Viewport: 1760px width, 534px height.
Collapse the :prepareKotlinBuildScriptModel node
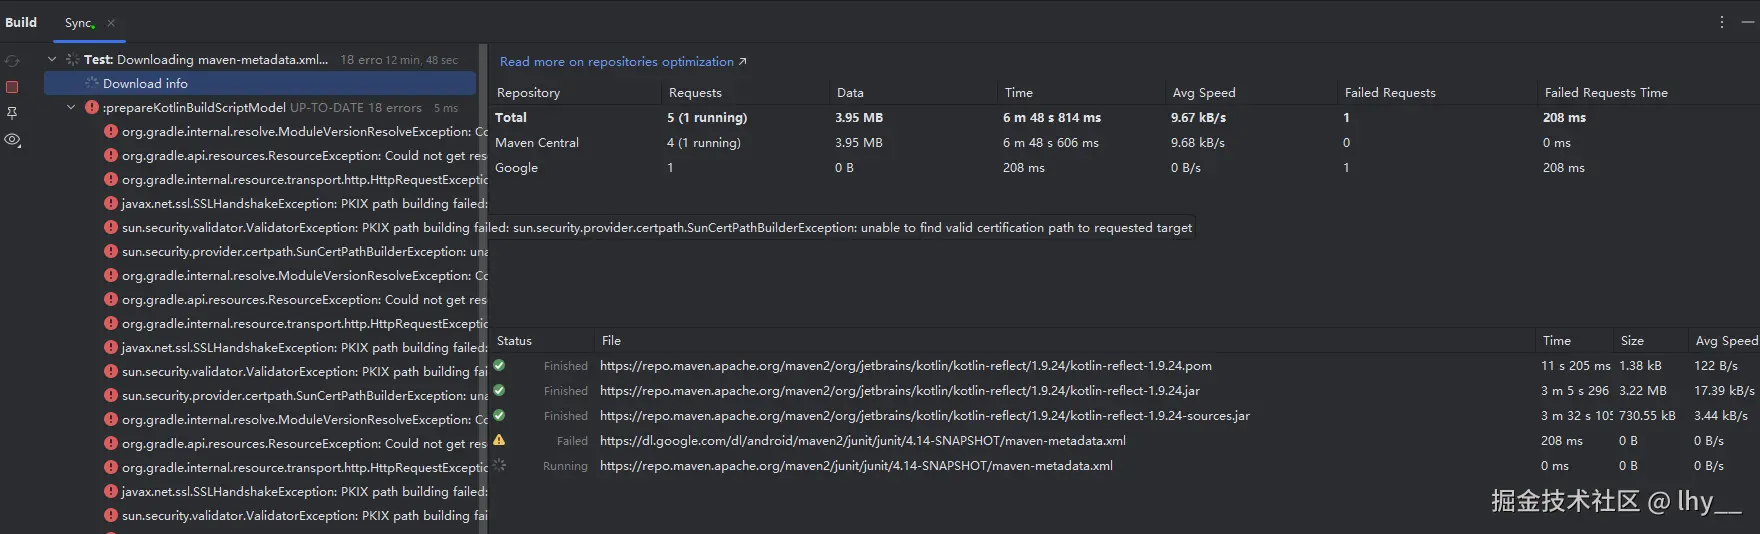pos(71,107)
